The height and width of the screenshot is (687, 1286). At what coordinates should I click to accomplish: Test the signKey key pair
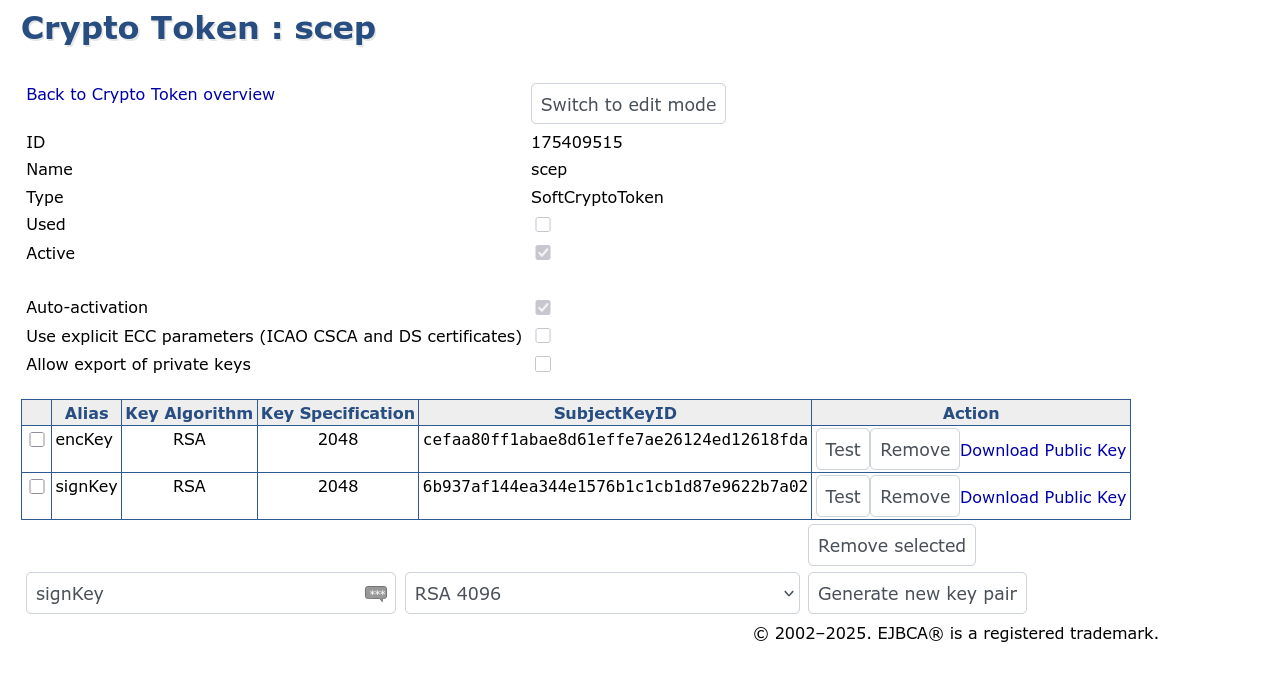point(842,497)
